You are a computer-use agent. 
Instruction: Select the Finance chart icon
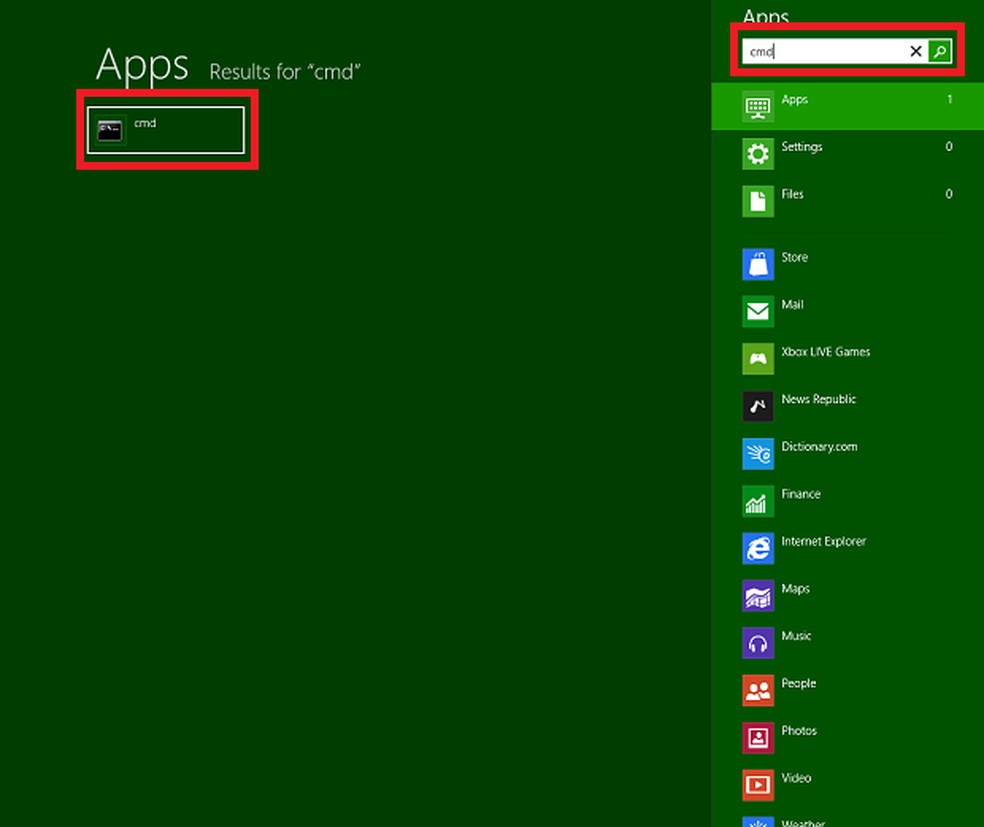click(757, 501)
